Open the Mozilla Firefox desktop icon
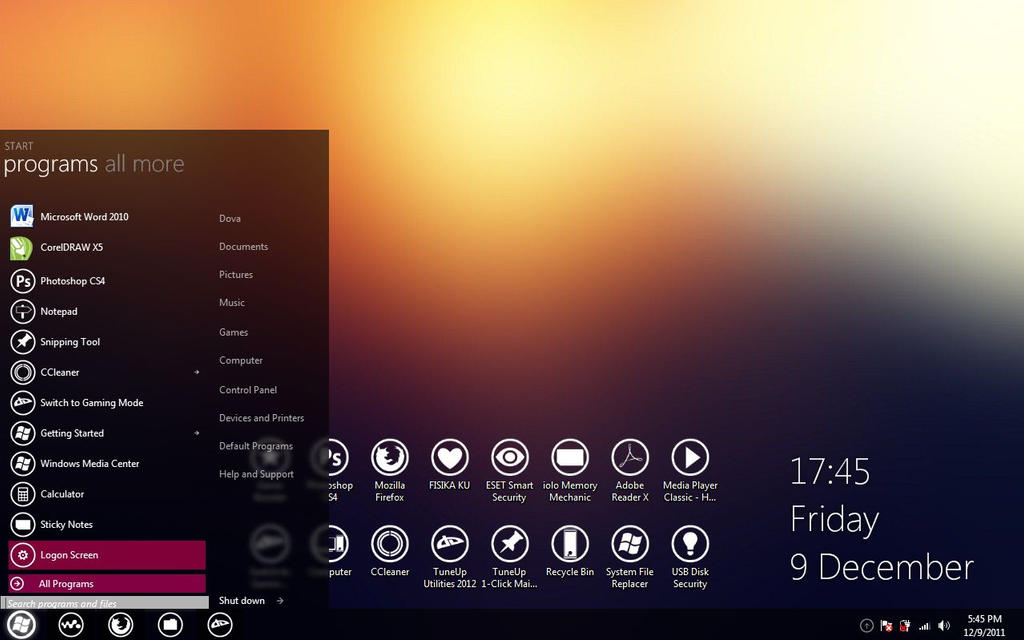The image size is (1024, 640). 390,470
